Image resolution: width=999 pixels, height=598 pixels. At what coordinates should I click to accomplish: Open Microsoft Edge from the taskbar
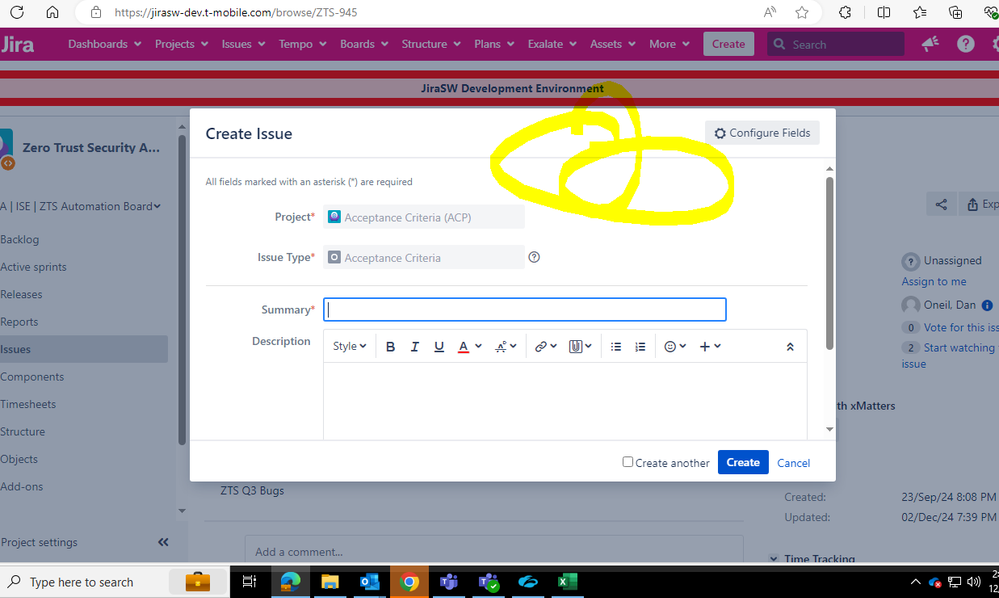(291, 581)
